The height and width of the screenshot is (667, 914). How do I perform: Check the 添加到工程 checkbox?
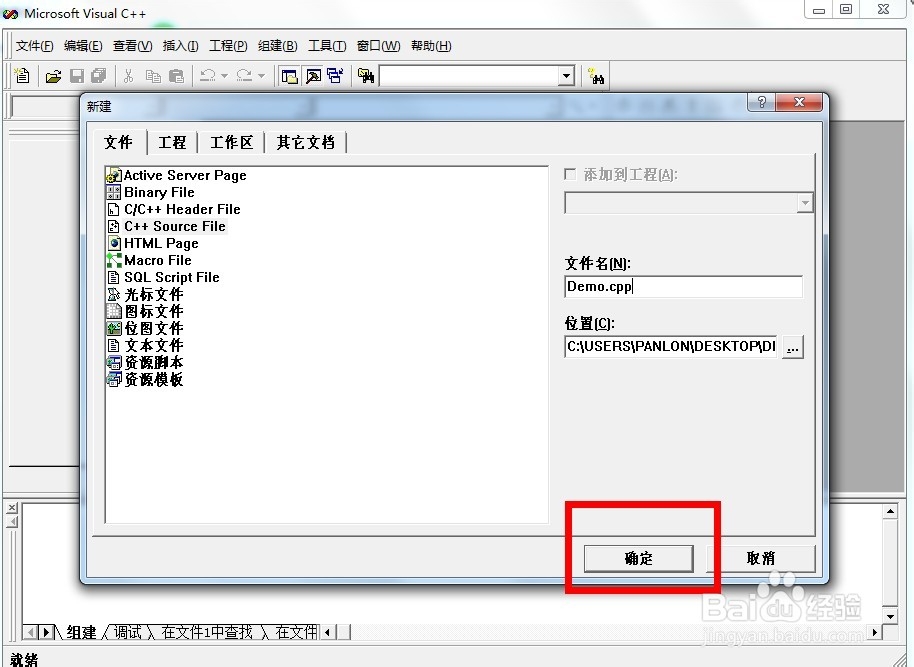(570, 174)
